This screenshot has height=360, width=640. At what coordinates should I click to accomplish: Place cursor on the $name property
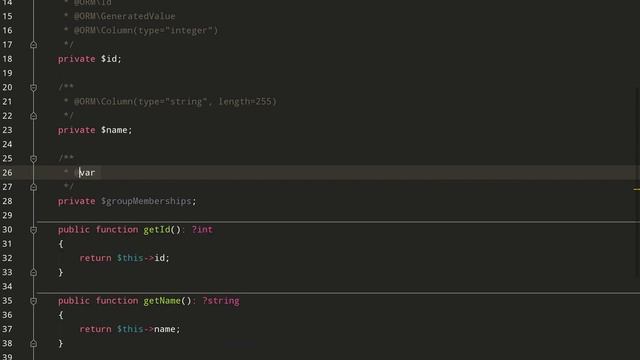point(114,130)
